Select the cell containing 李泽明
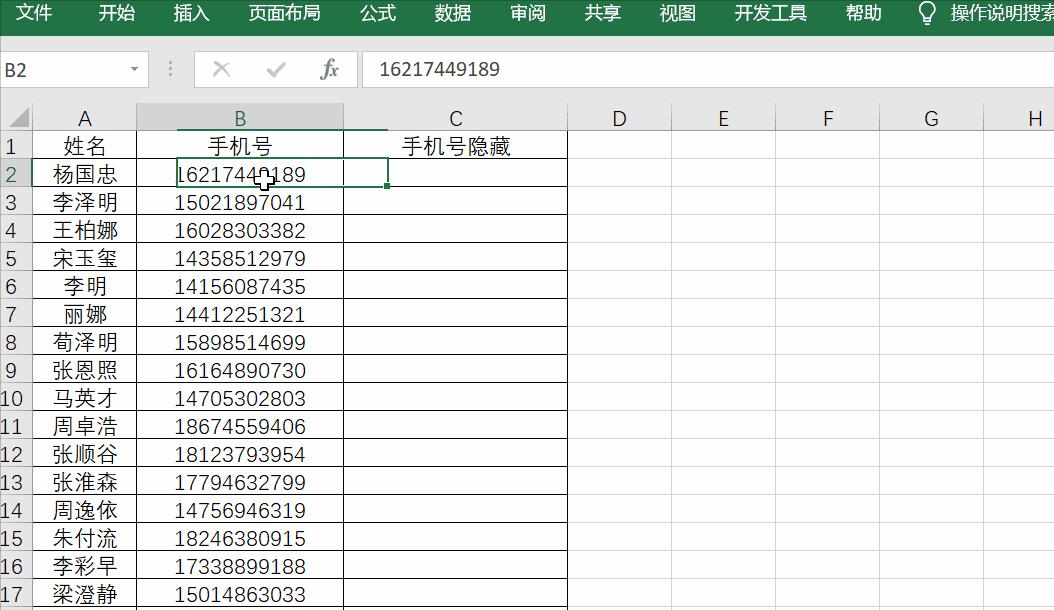This screenshot has height=610, width=1054. coord(85,201)
